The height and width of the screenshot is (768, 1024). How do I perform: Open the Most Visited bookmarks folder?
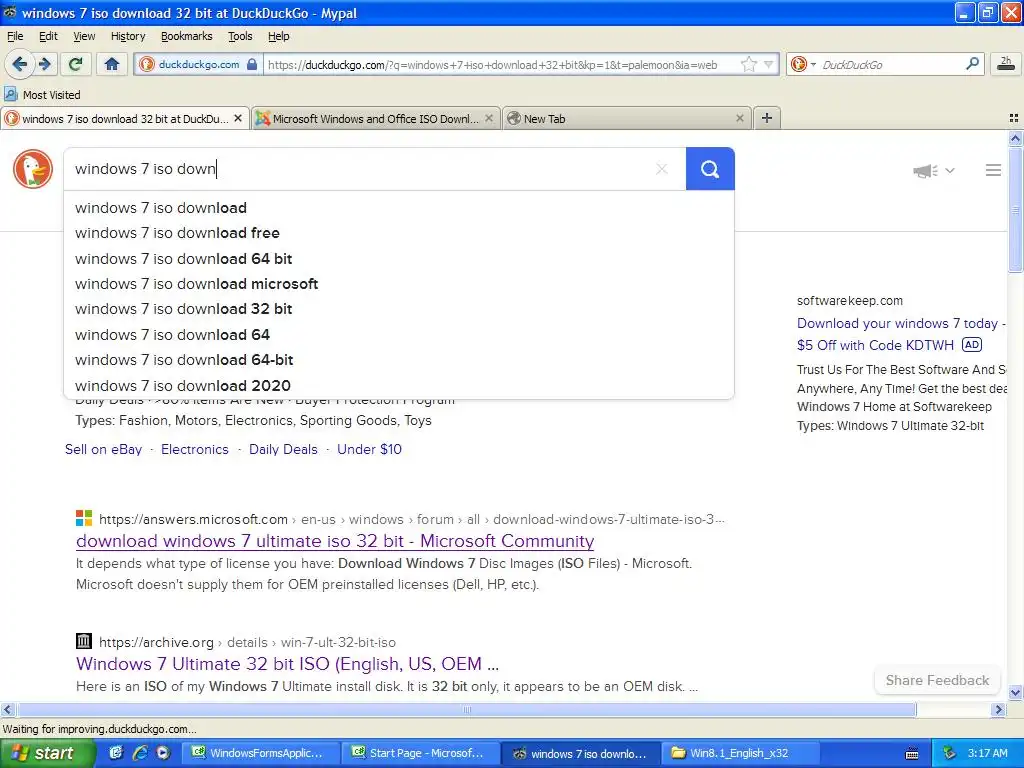click(42, 95)
